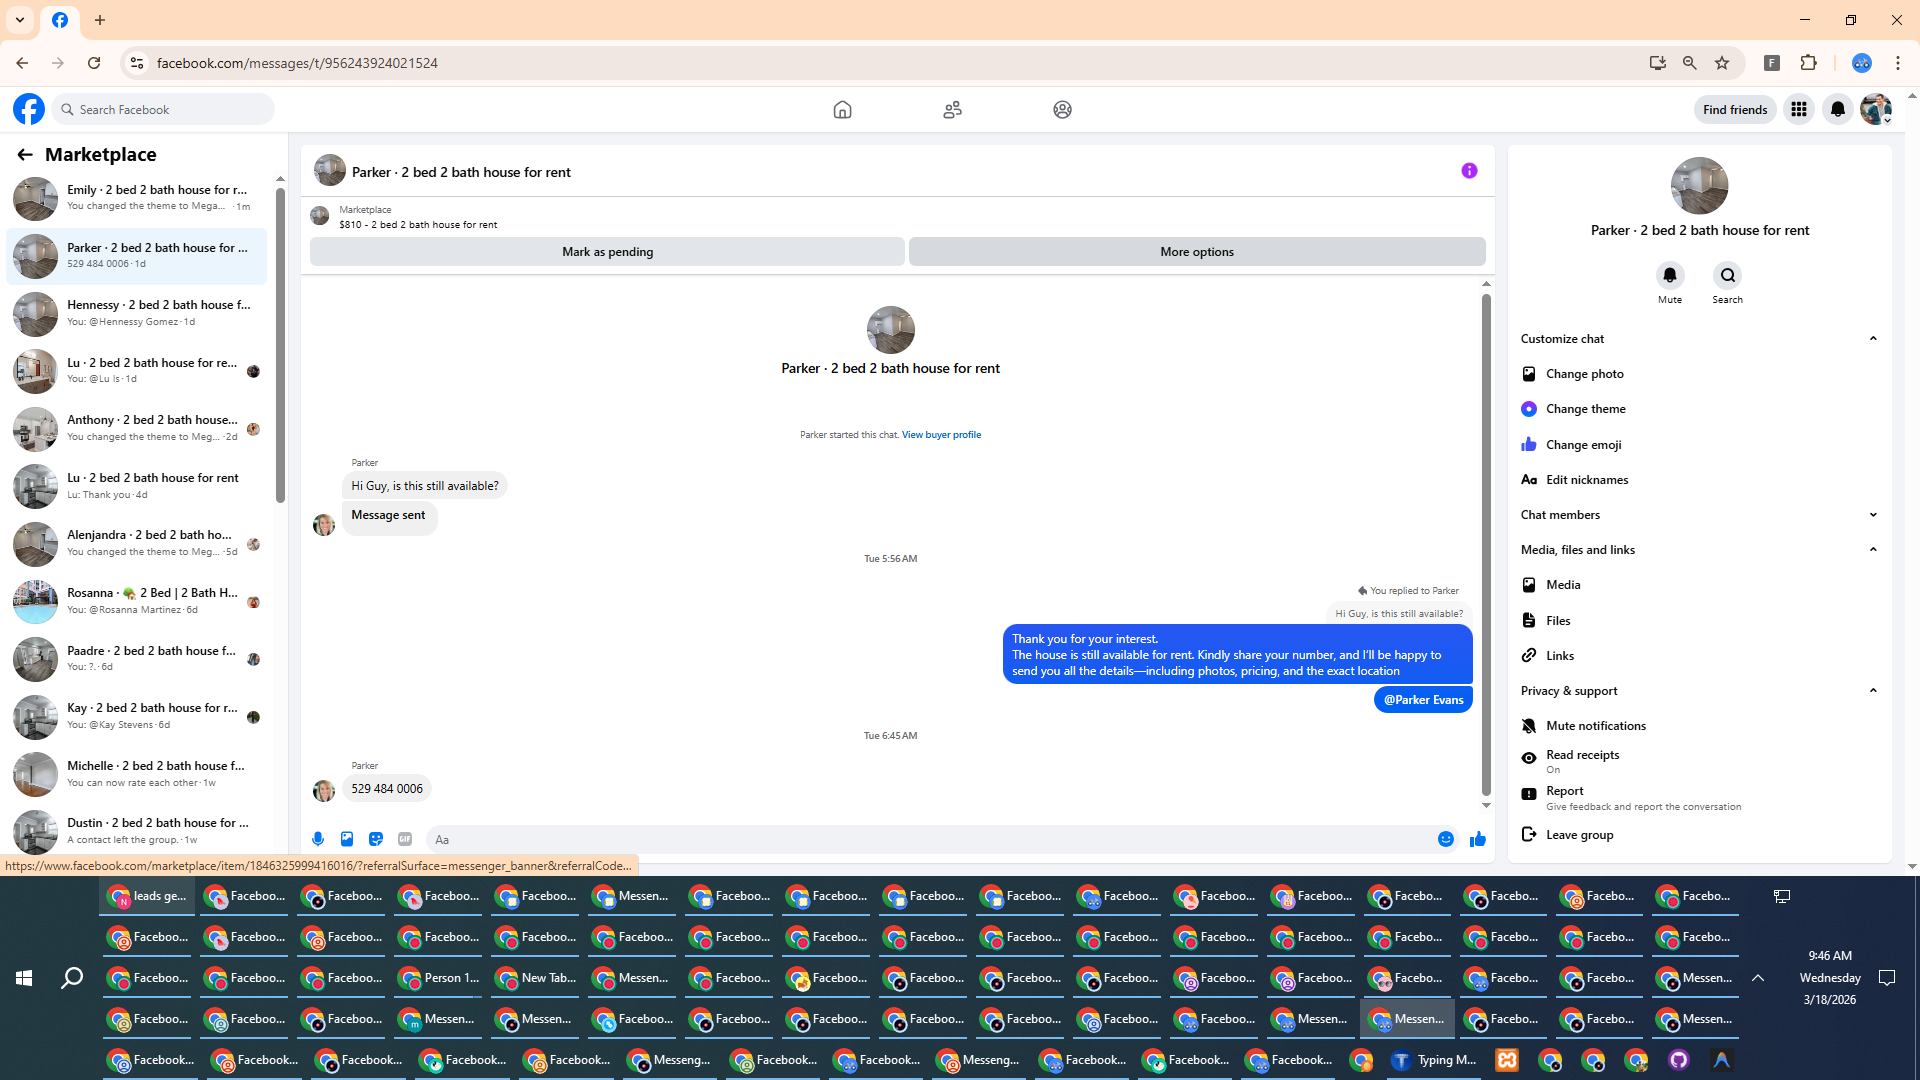Screen dimensions: 1920x1080
Task: Collapse the Media, files and links section
Action: [1698, 550]
